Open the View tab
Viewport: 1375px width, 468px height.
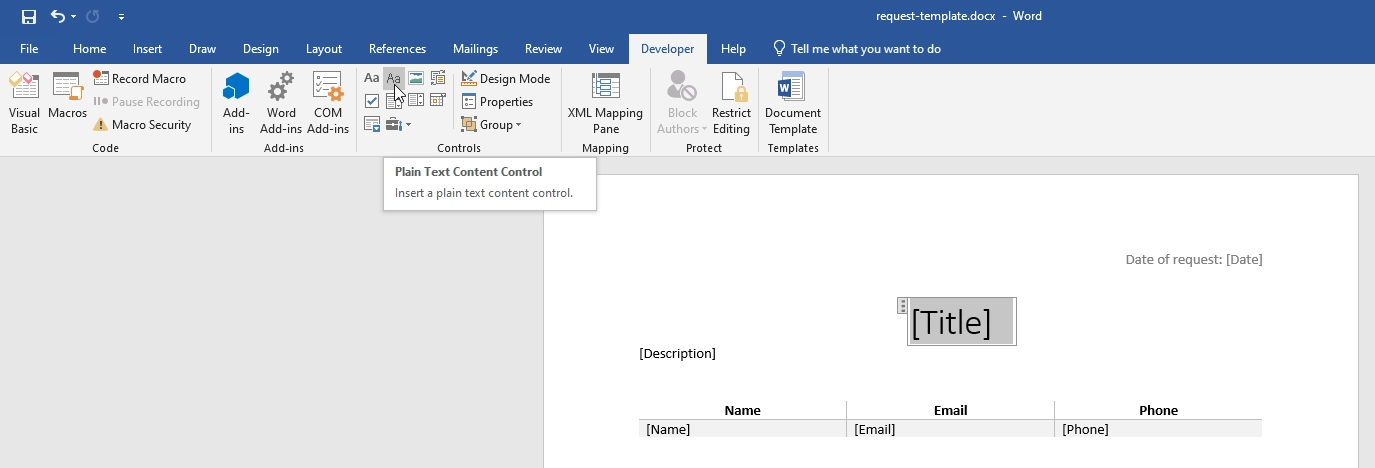point(601,49)
